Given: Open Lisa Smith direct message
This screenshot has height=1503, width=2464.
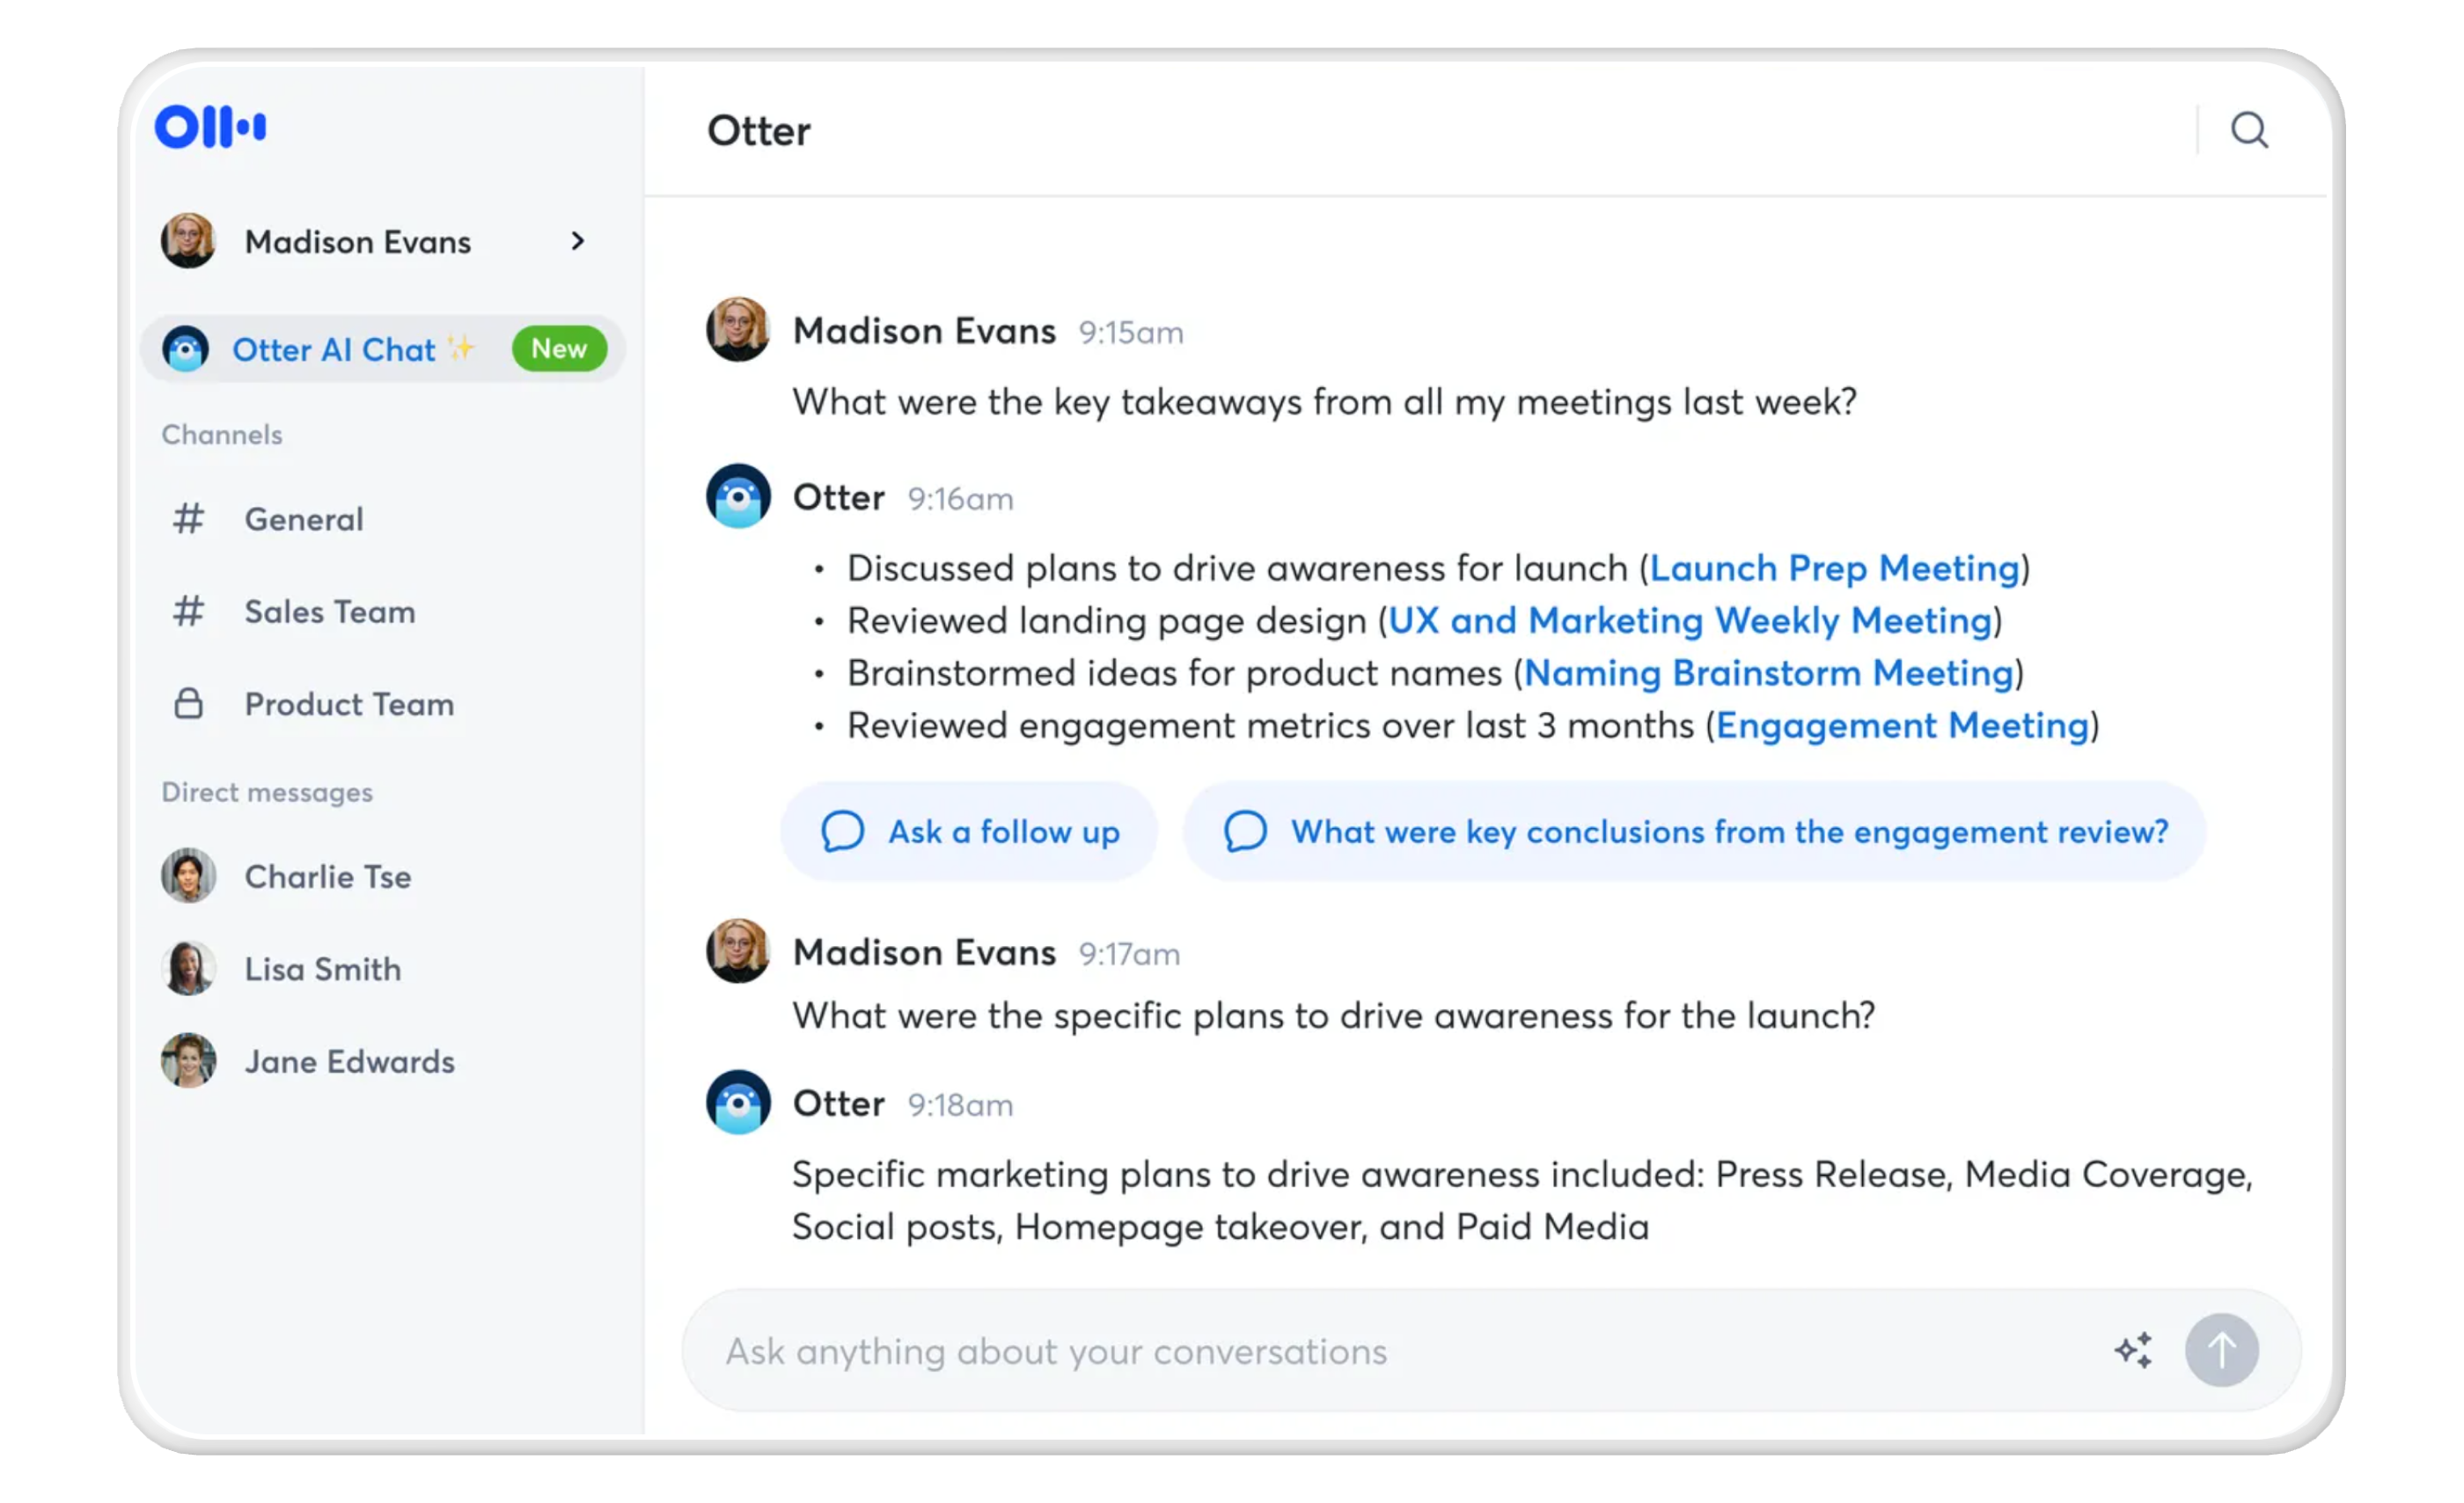Looking at the screenshot, I should coord(322,969).
